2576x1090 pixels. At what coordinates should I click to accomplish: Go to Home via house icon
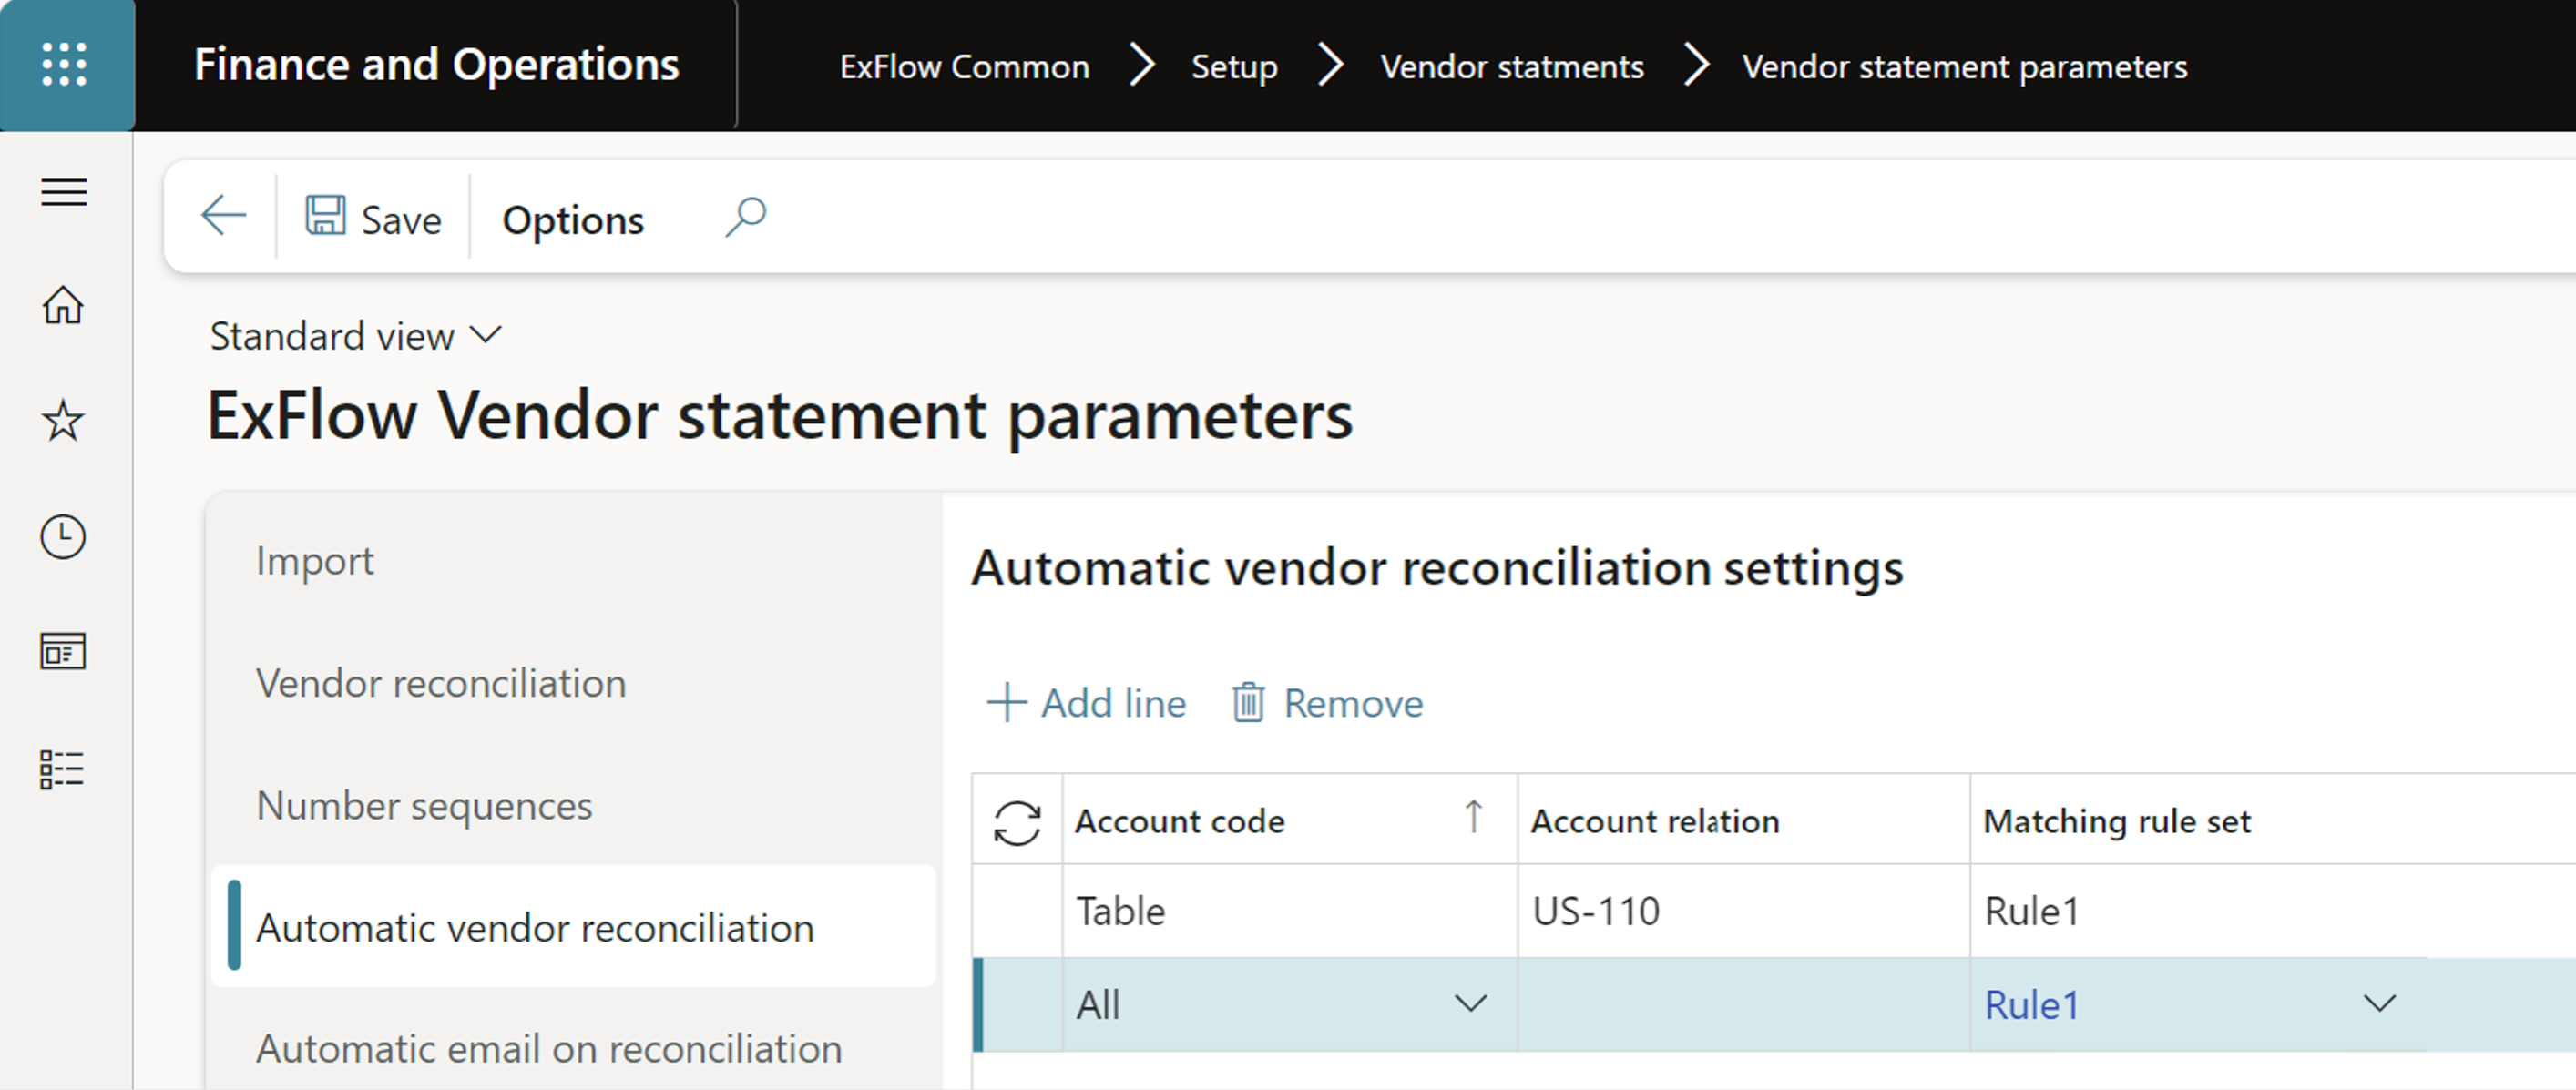tap(63, 305)
